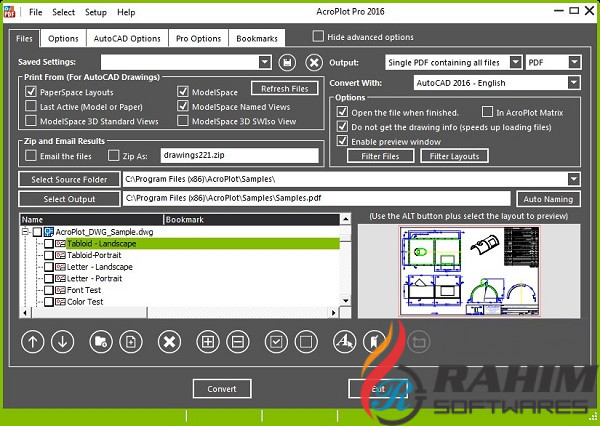Click the DWG file icon beside AcroPlot_DWG_Sample.dwg
Screen dimensions: 600x426
pos(49,232)
